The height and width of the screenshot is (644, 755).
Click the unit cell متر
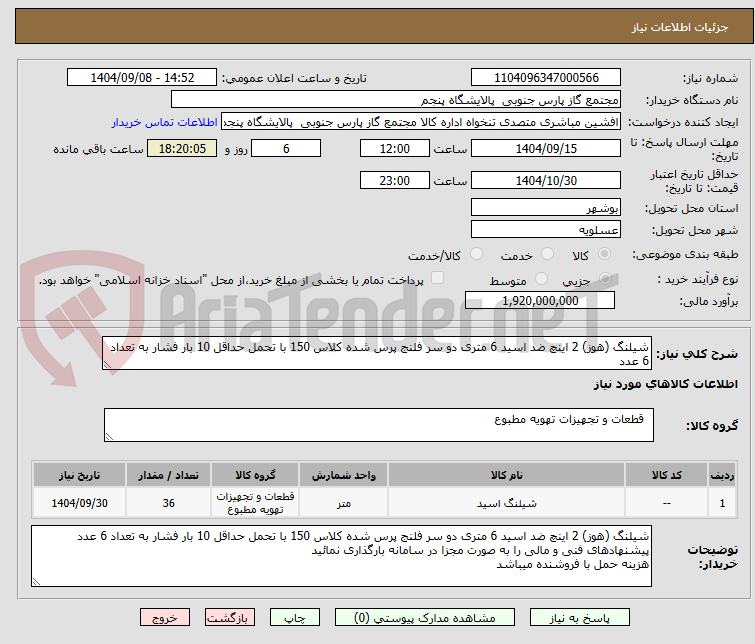point(343,503)
